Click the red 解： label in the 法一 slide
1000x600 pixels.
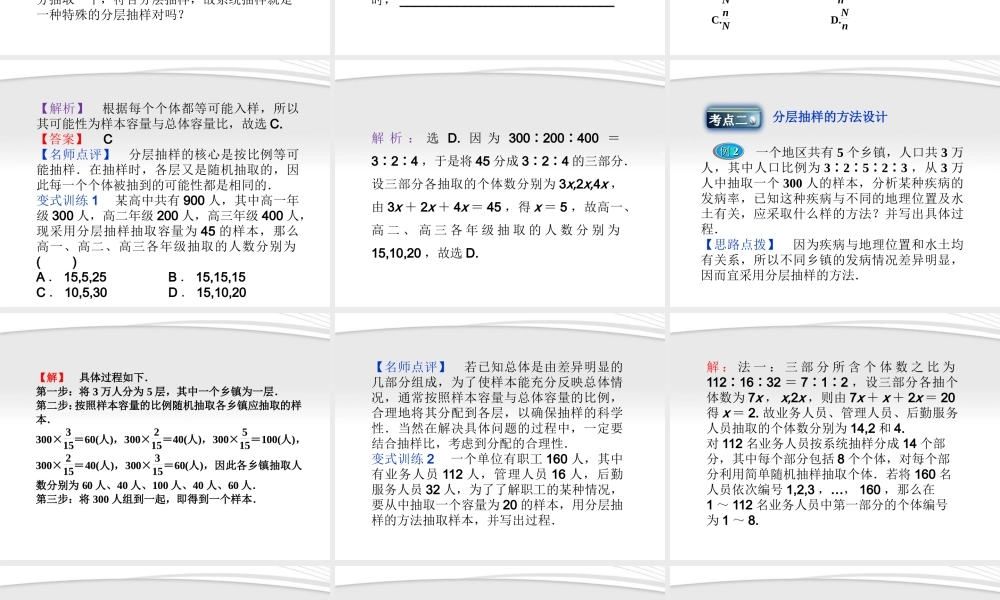tap(717, 367)
